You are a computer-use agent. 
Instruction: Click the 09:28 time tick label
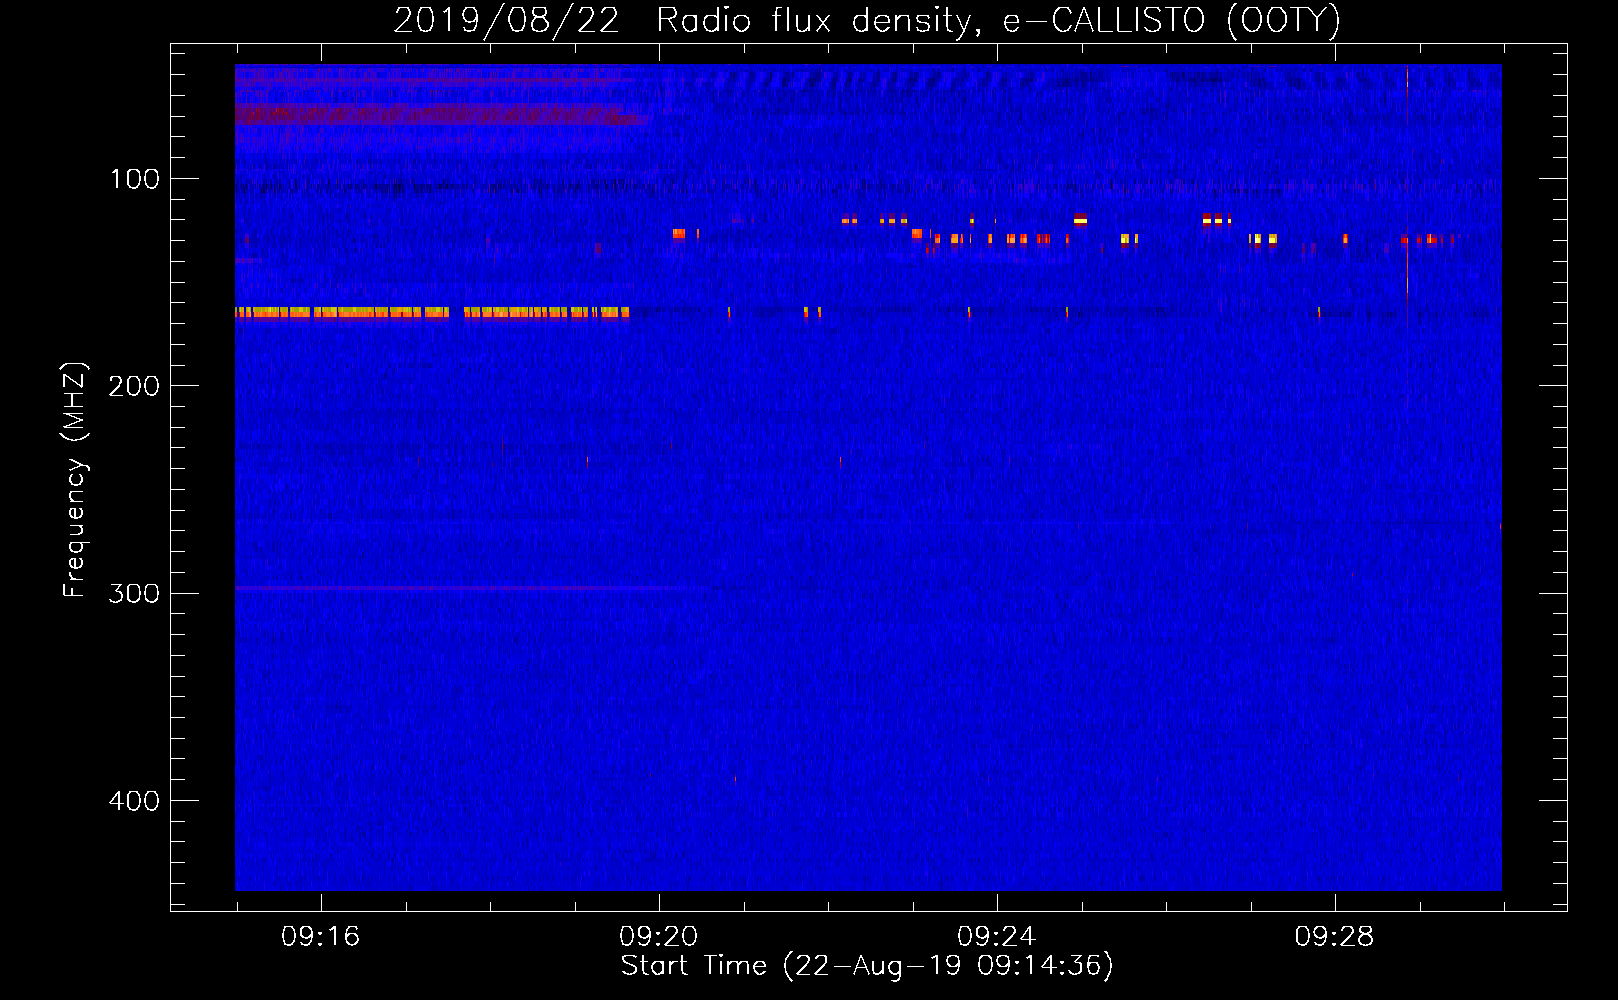1334,937
